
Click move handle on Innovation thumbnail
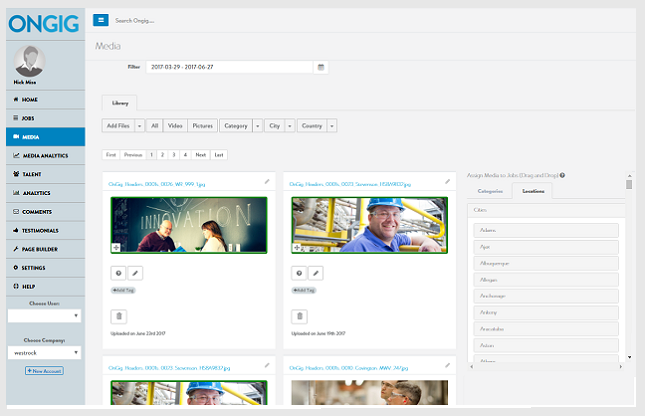click(x=116, y=247)
